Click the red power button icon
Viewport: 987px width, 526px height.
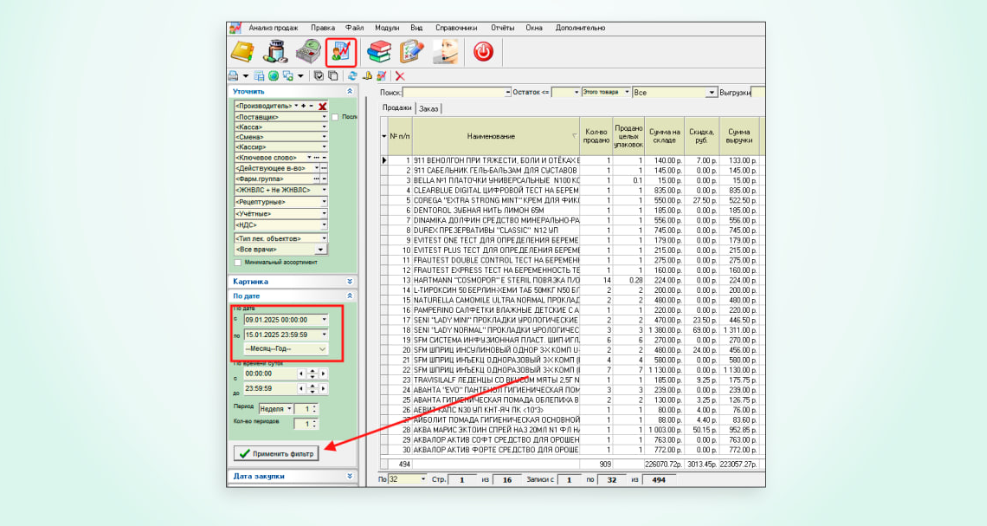coord(483,52)
